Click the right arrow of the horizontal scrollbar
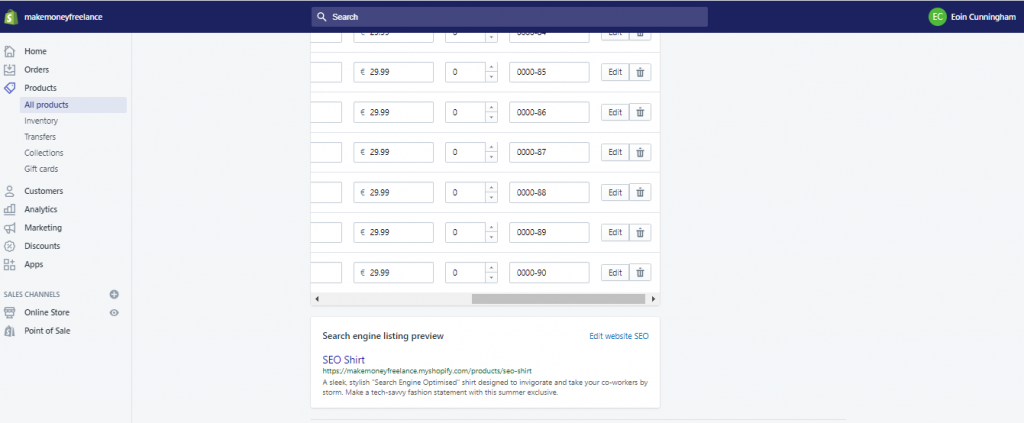This screenshot has width=1024, height=423. click(x=653, y=299)
